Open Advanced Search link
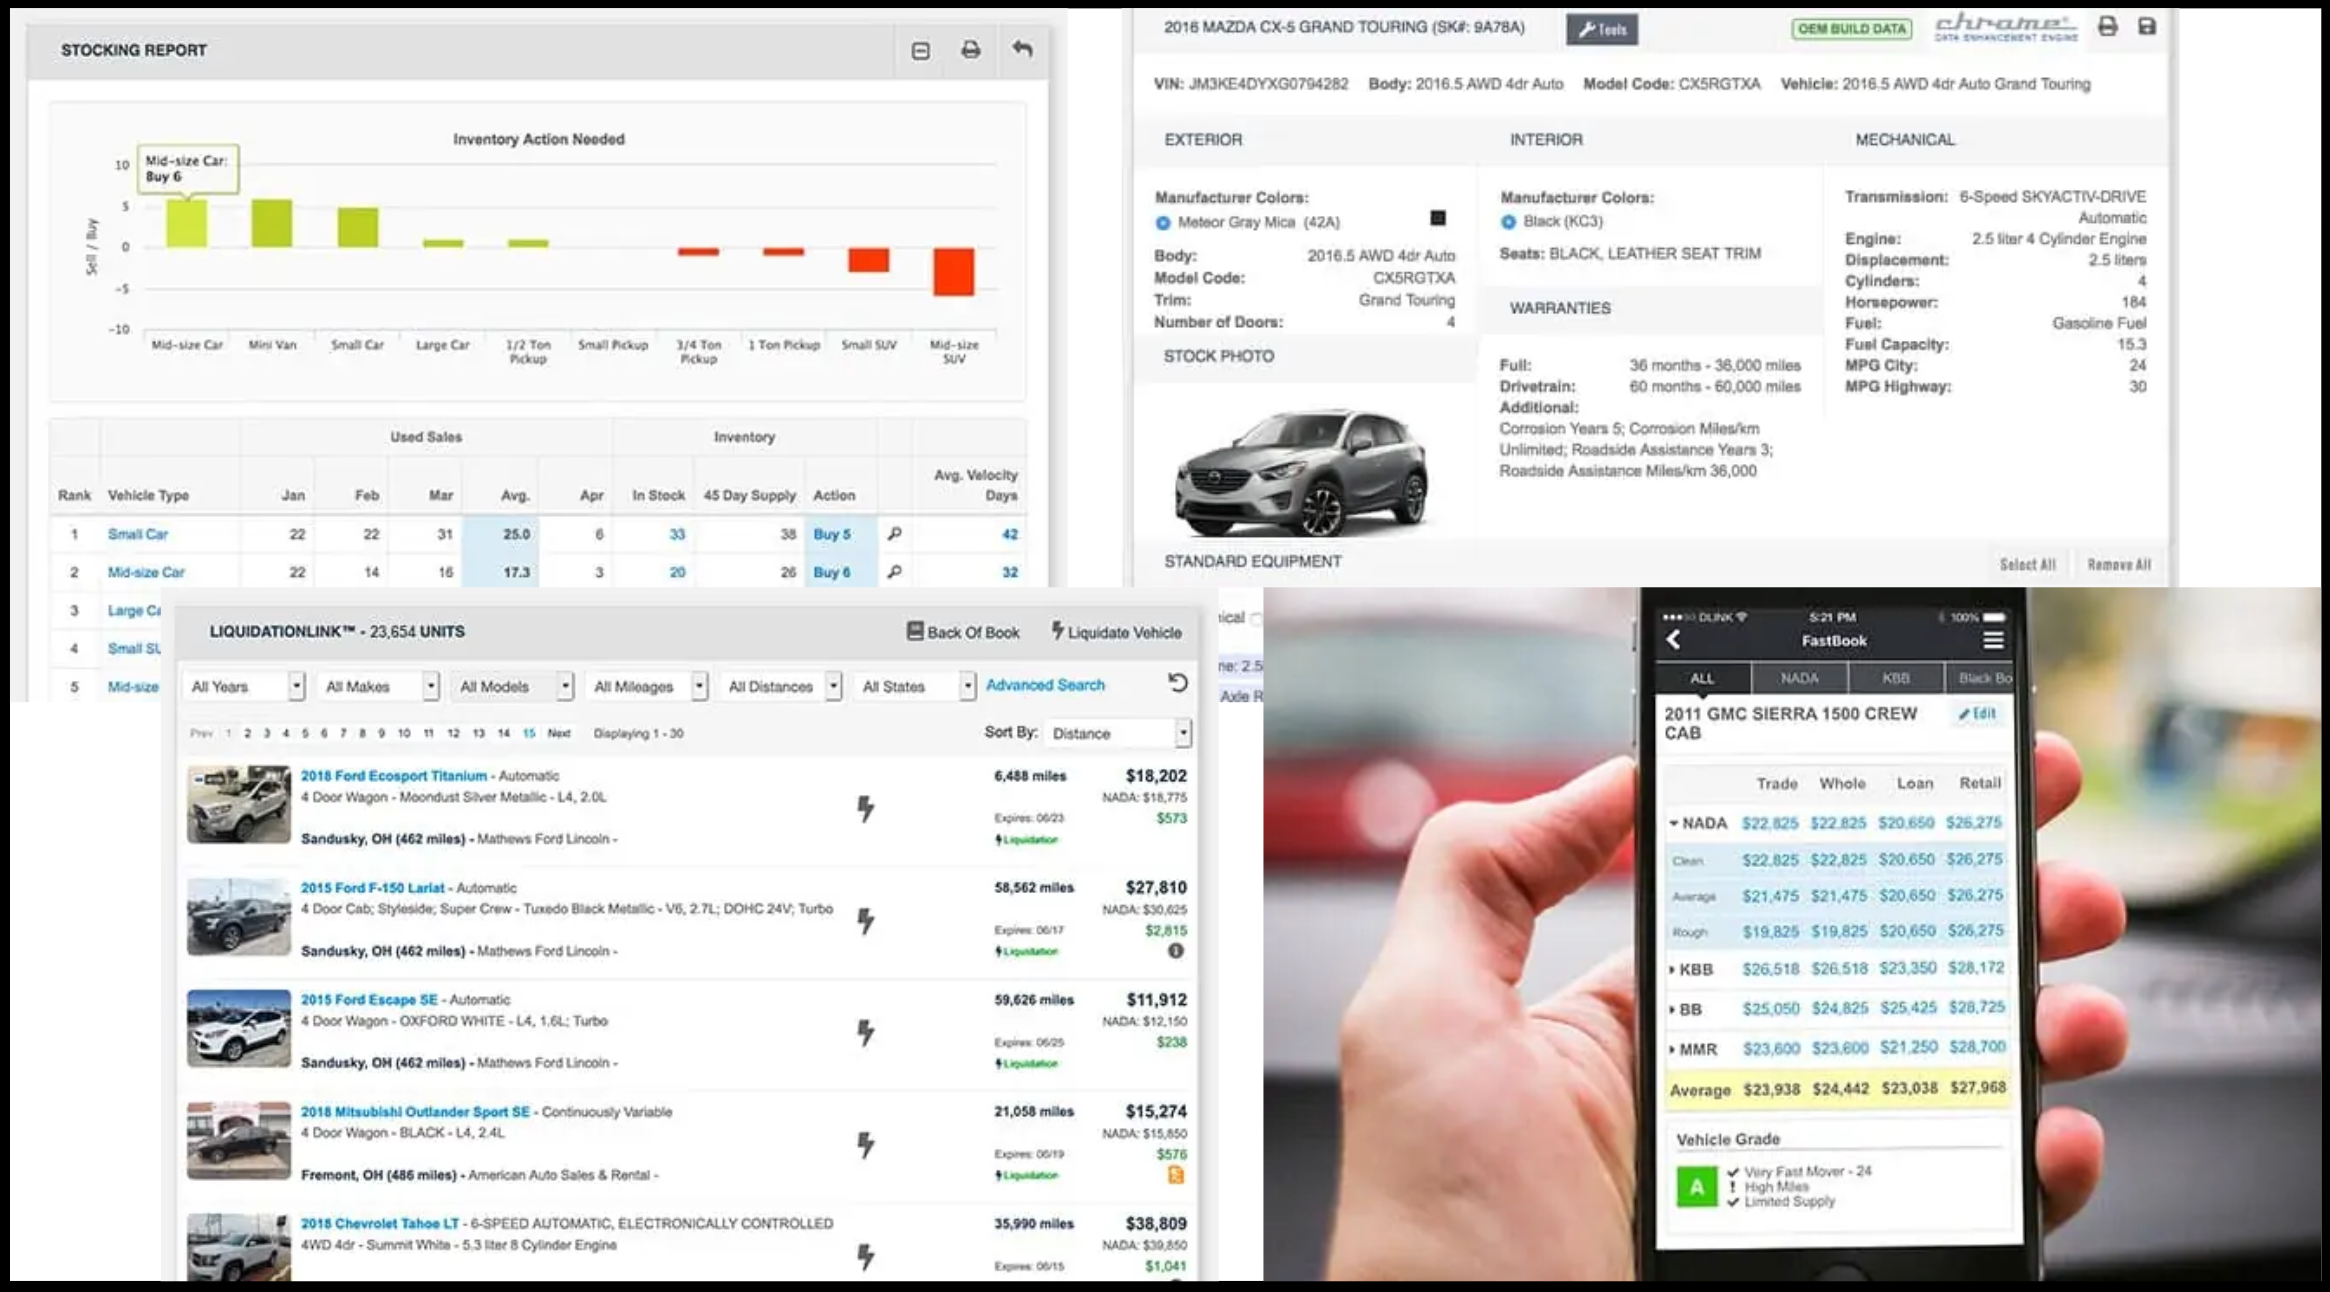2330x1292 pixels. pyautogui.click(x=1045, y=685)
